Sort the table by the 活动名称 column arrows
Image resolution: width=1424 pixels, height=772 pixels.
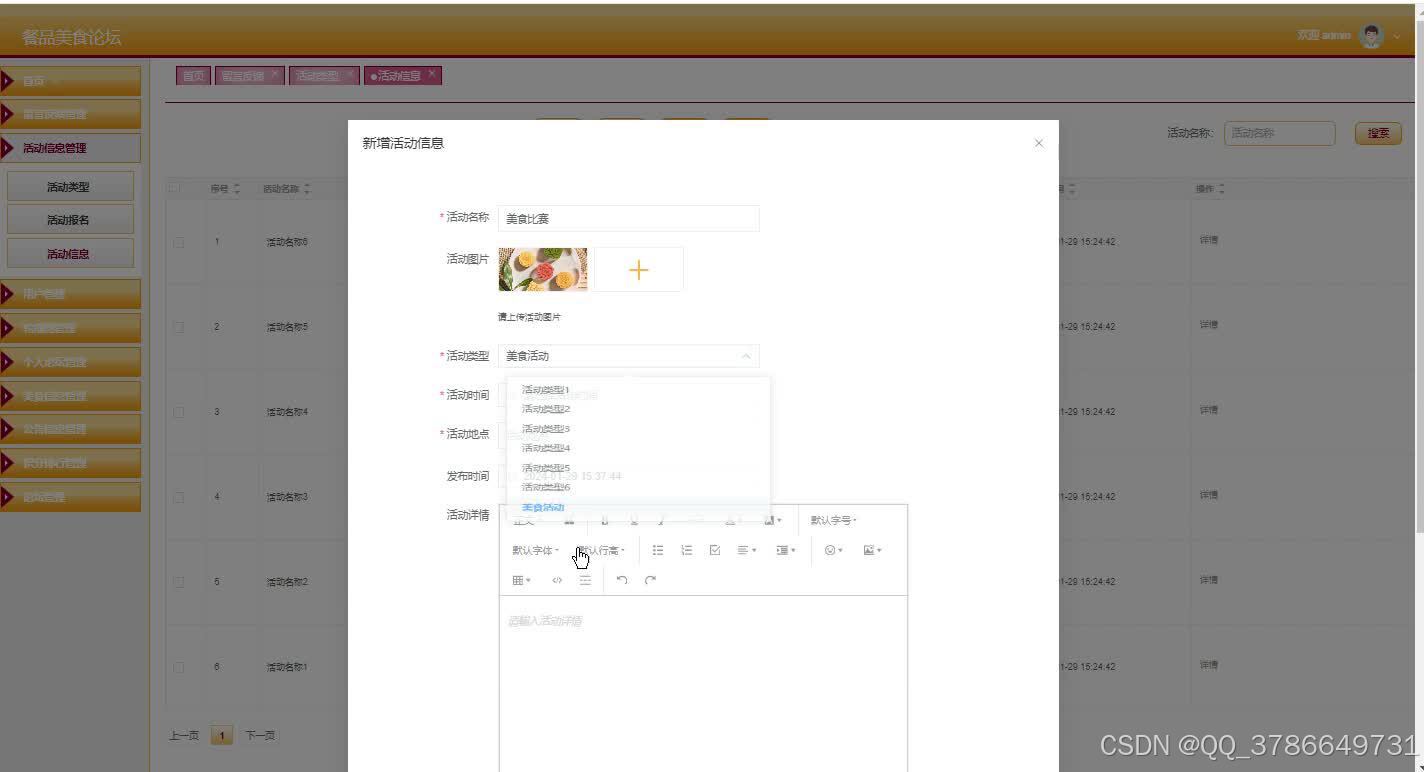click(307, 189)
